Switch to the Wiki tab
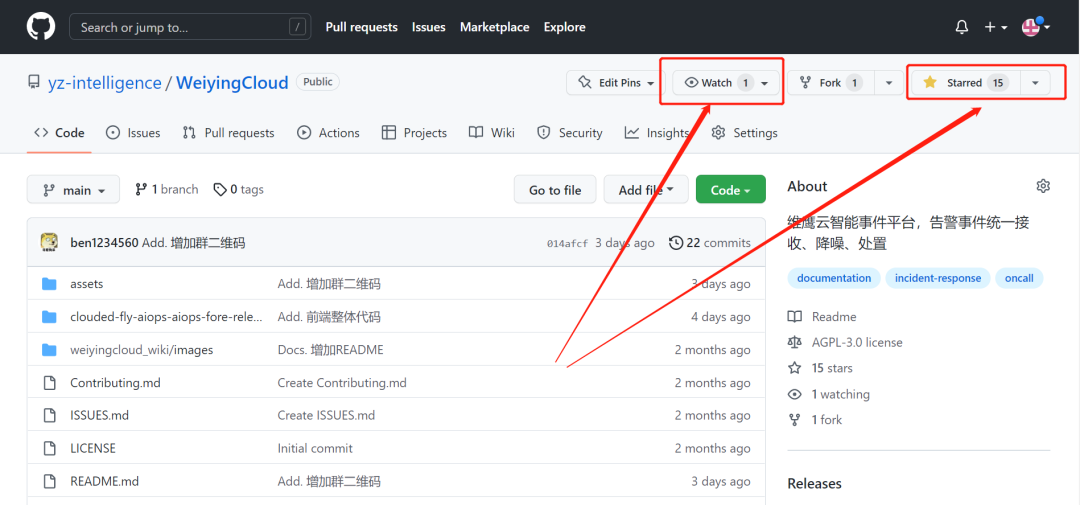Image resolution: width=1080 pixels, height=505 pixels. coord(491,133)
